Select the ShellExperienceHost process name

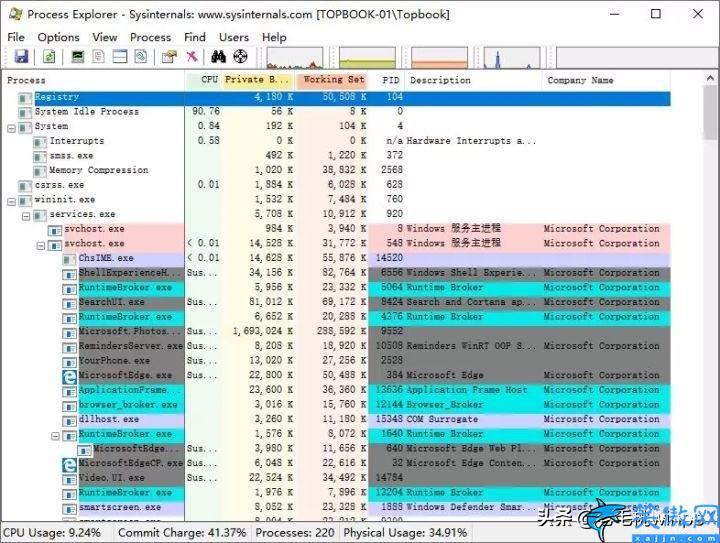pyautogui.click(x=130, y=273)
